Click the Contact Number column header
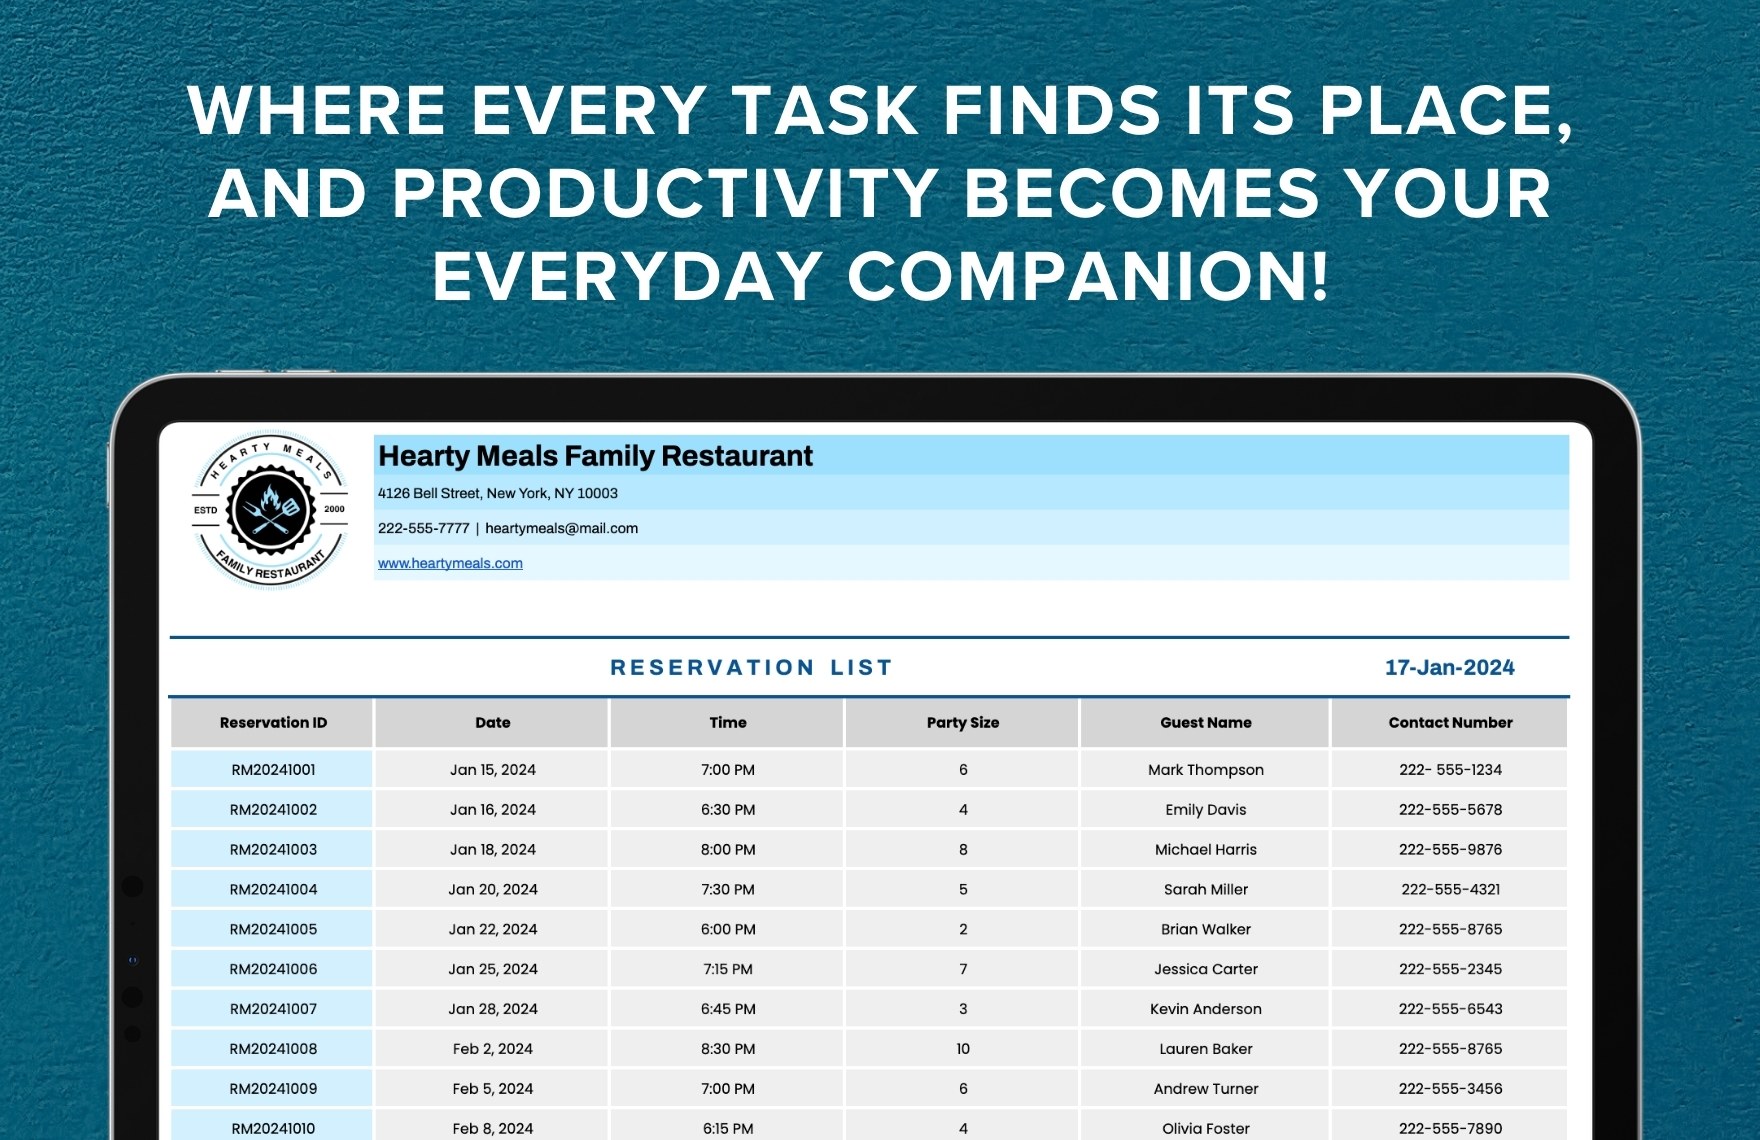Screen dimensions: 1760x1140 coord(1450,722)
